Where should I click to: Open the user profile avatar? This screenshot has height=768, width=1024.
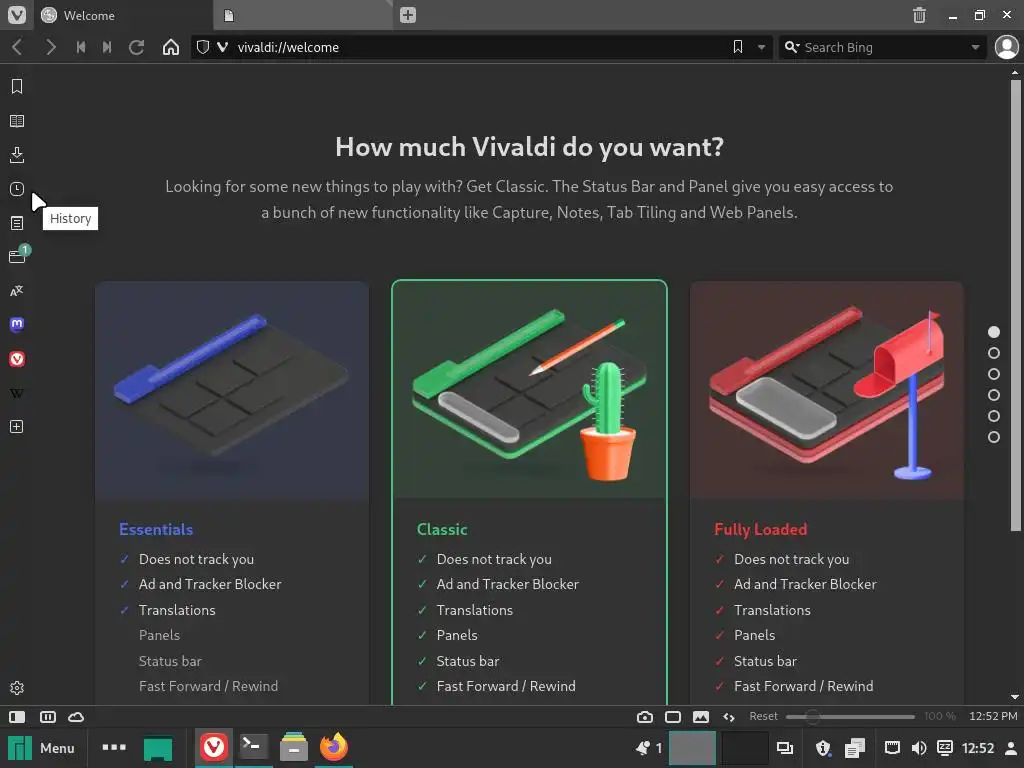pyautogui.click(x=1006, y=47)
